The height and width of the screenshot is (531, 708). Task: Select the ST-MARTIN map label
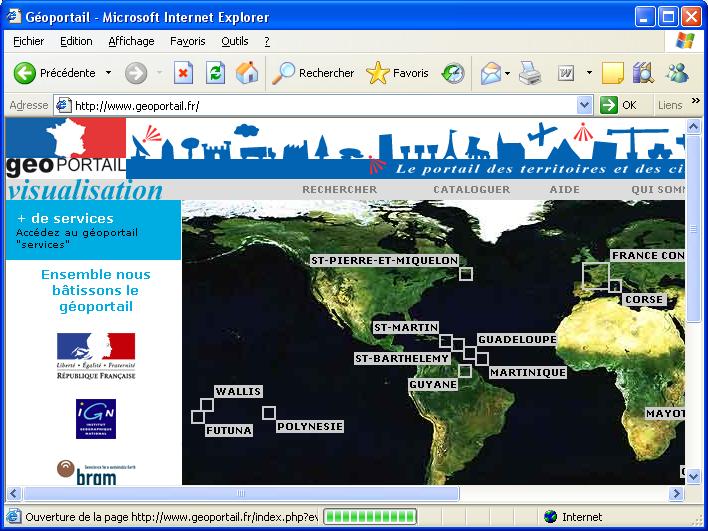coord(406,327)
